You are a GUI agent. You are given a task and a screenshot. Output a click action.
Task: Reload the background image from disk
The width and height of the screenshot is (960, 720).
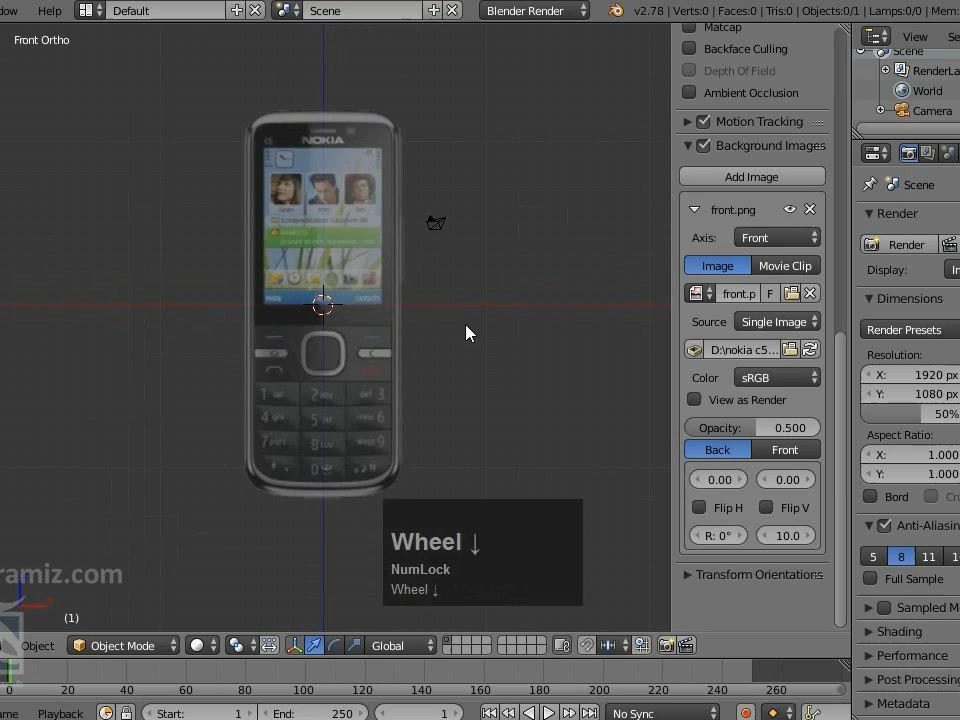810,350
